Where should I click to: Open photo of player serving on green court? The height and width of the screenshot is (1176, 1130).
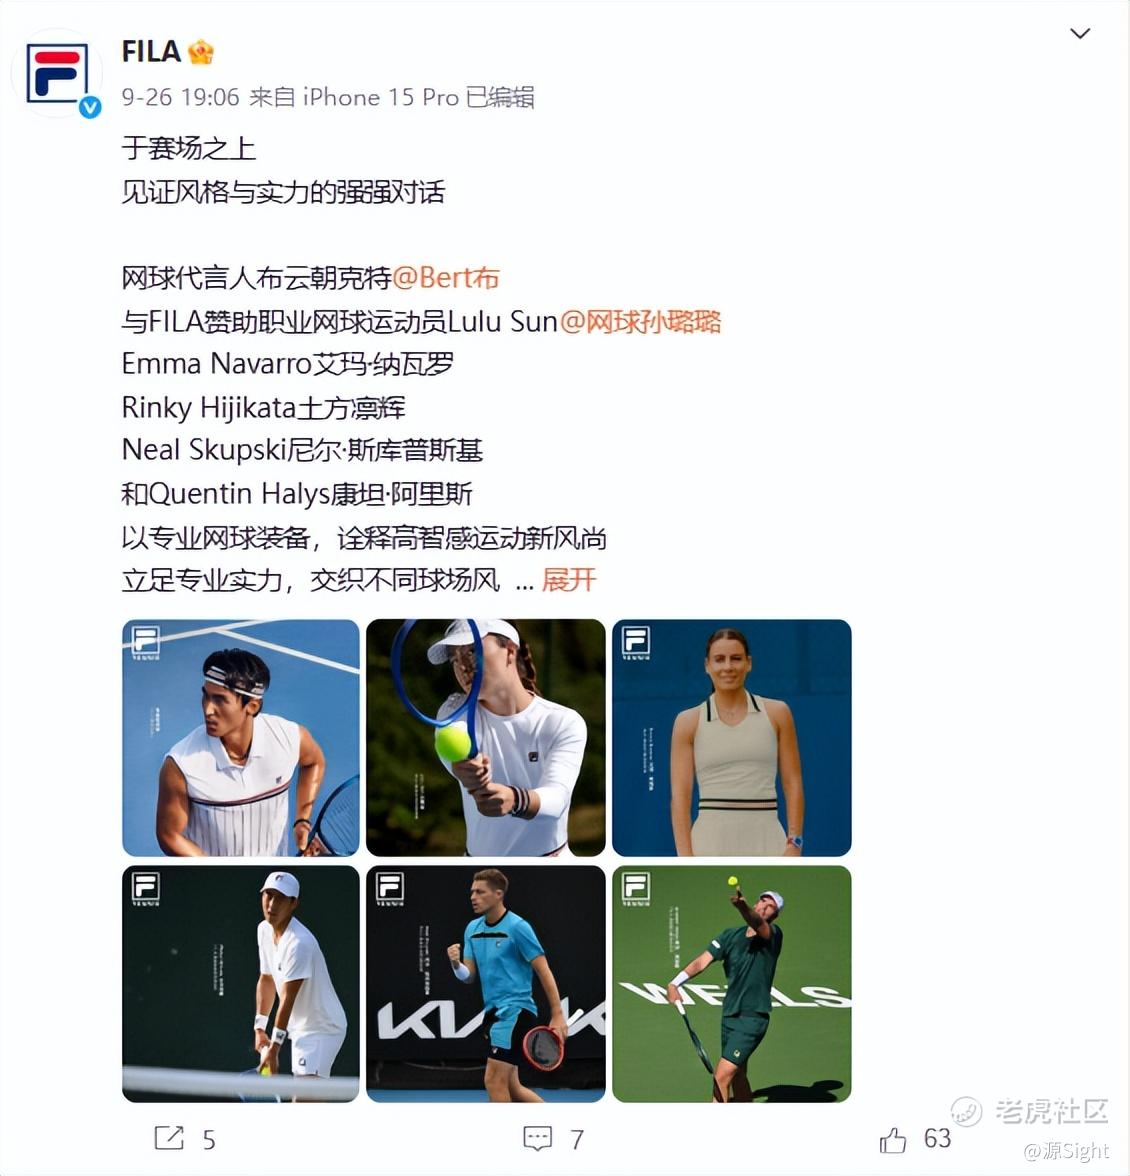(x=732, y=984)
